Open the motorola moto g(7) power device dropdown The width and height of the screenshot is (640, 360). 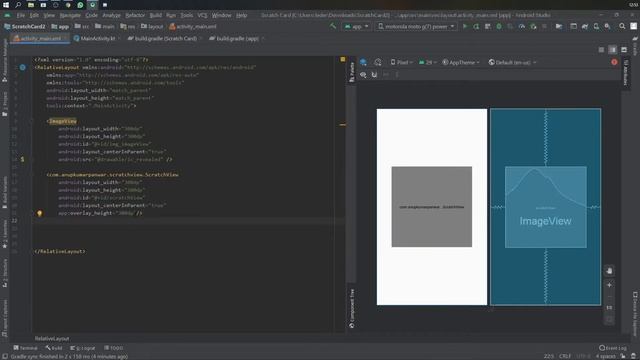point(416,26)
